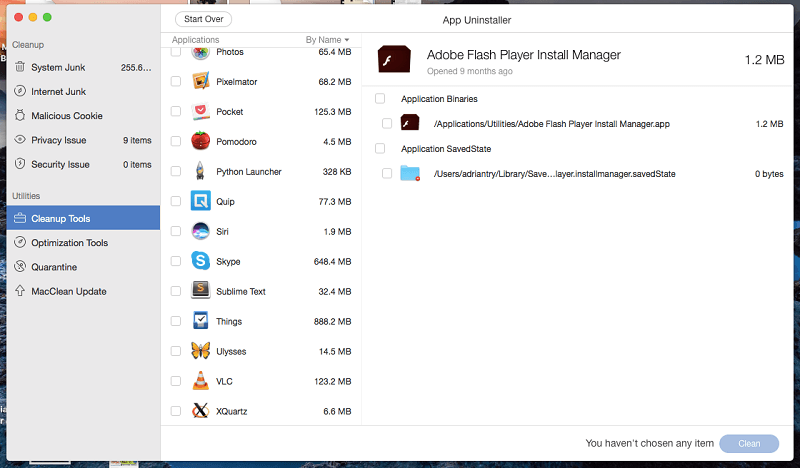Enable the Application SavedState checkbox
Viewport: 800px width, 468px height.
click(380, 149)
